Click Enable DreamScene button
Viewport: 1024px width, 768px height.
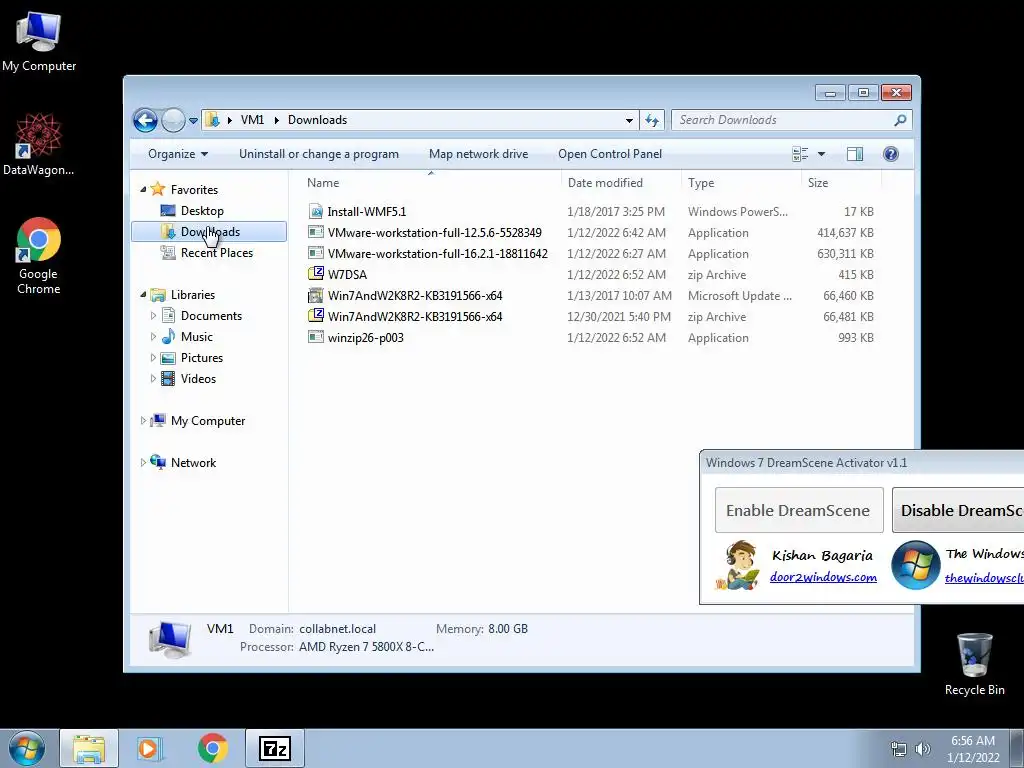coord(799,510)
